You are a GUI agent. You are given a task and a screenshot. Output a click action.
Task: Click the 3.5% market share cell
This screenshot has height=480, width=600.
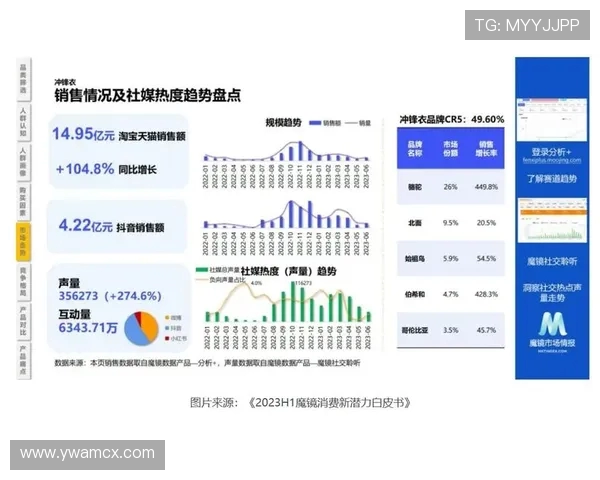pos(450,330)
